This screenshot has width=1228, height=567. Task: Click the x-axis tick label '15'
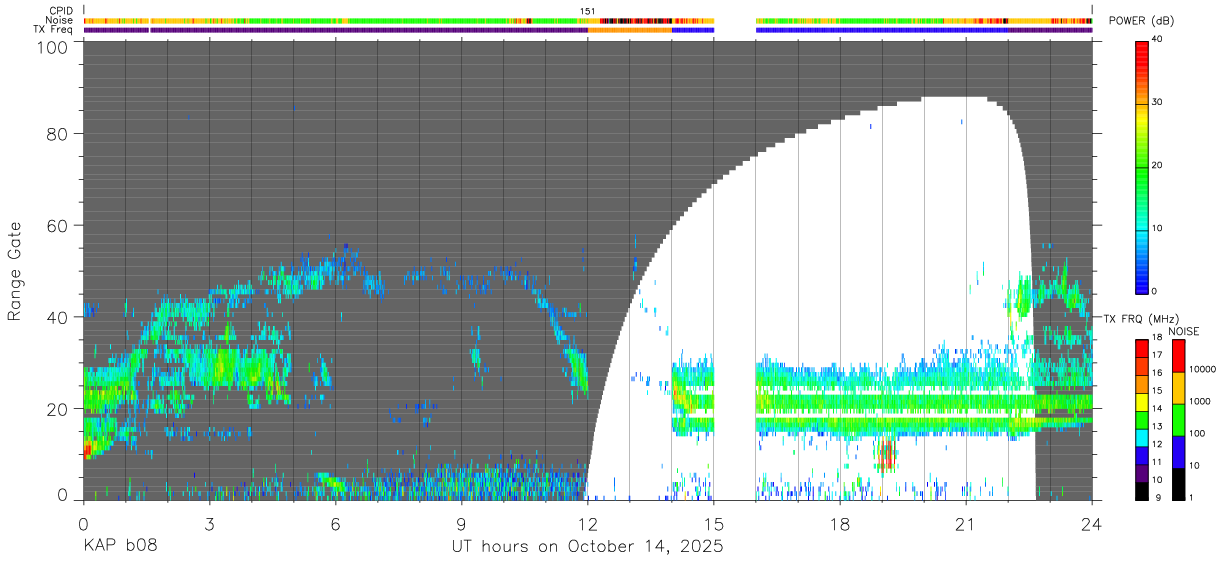coord(714,523)
